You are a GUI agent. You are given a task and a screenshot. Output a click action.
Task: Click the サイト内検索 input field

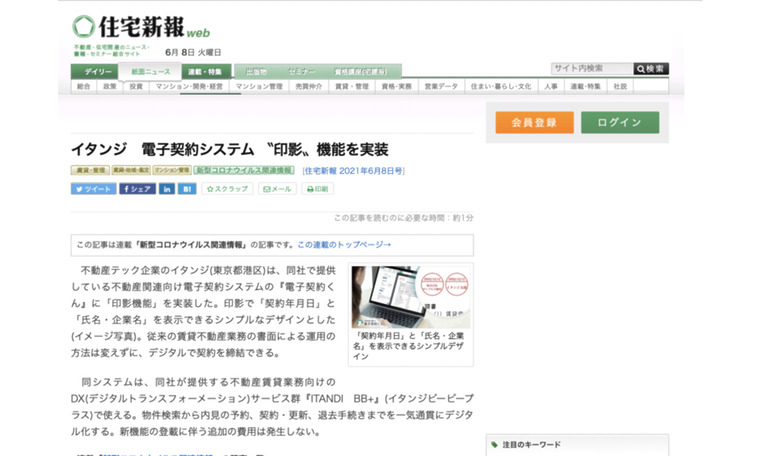pos(591,69)
